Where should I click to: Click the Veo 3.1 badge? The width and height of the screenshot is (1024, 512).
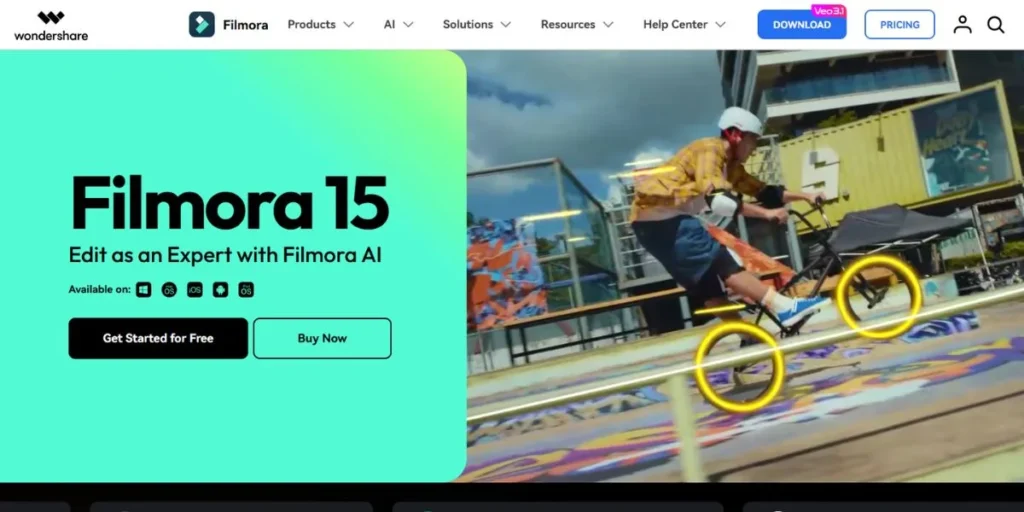click(x=829, y=11)
